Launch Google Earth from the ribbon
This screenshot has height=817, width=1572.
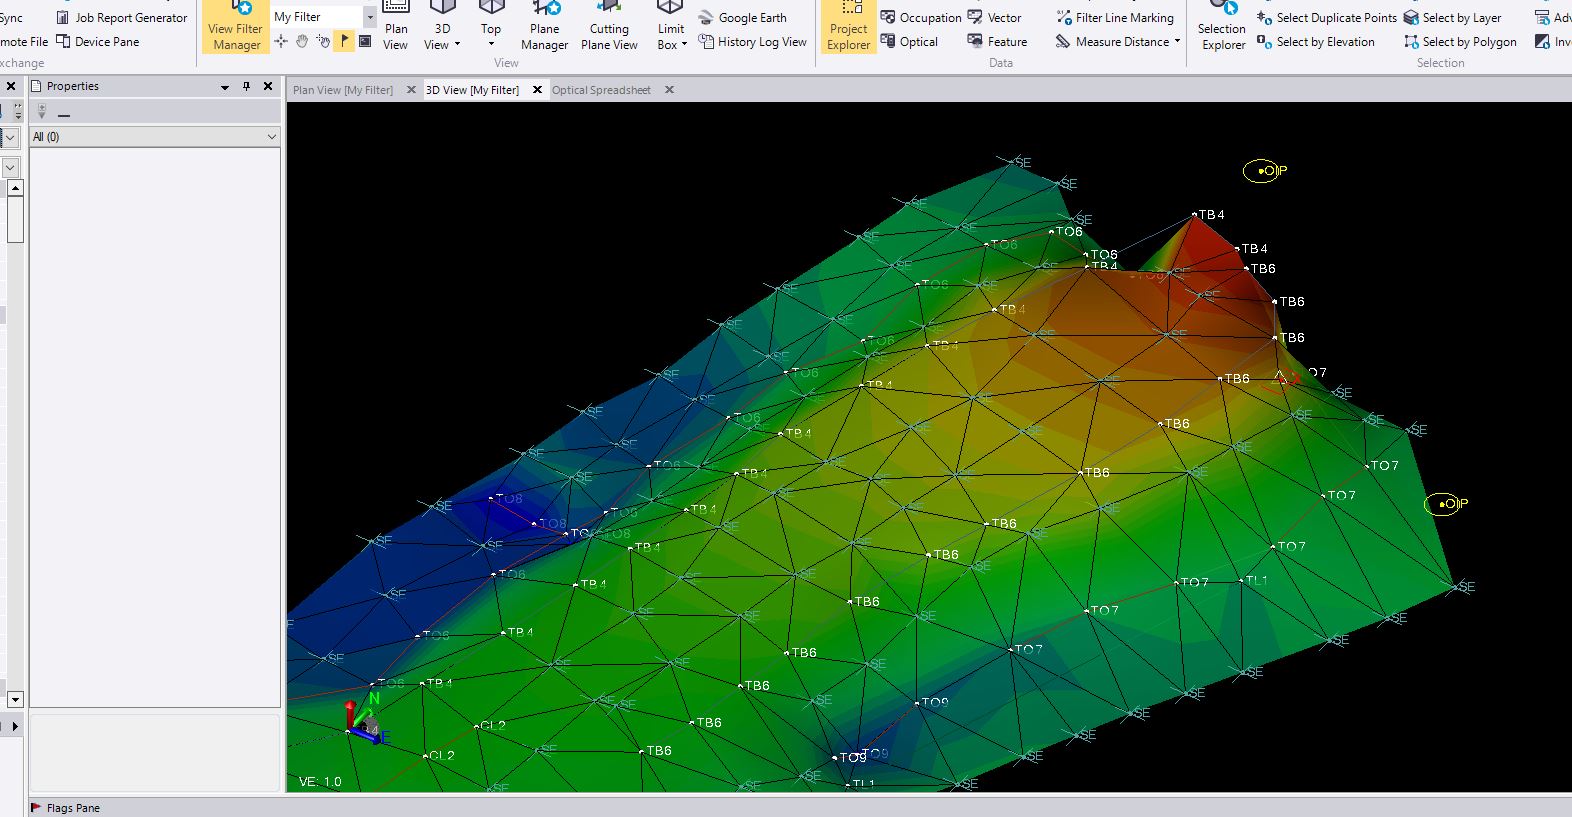[x=743, y=18]
